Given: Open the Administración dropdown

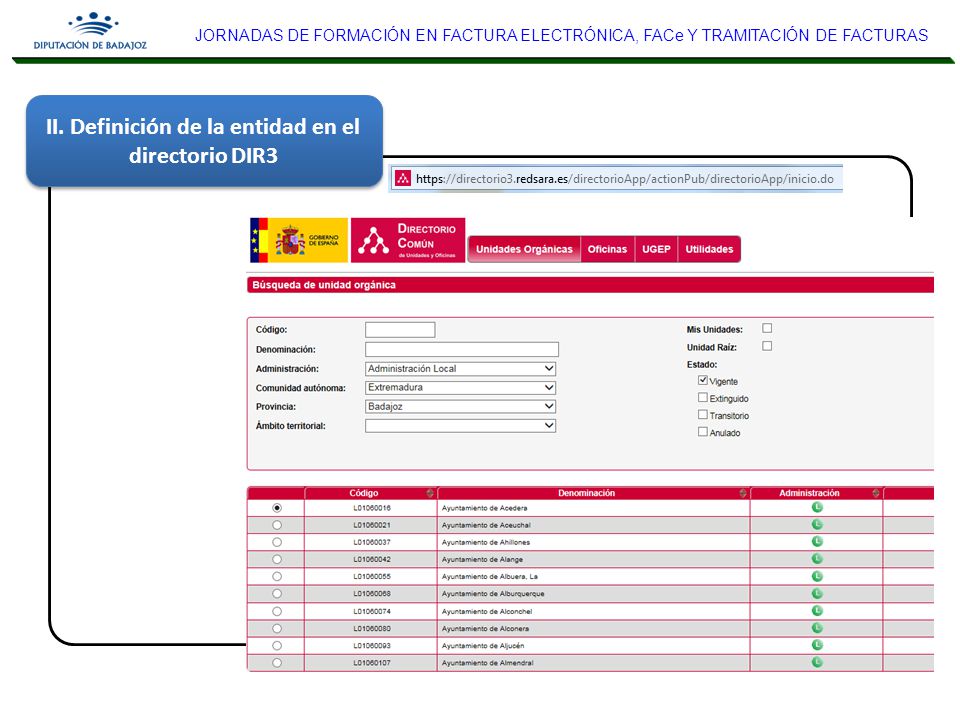Looking at the screenshot, I should pos(460,369).
